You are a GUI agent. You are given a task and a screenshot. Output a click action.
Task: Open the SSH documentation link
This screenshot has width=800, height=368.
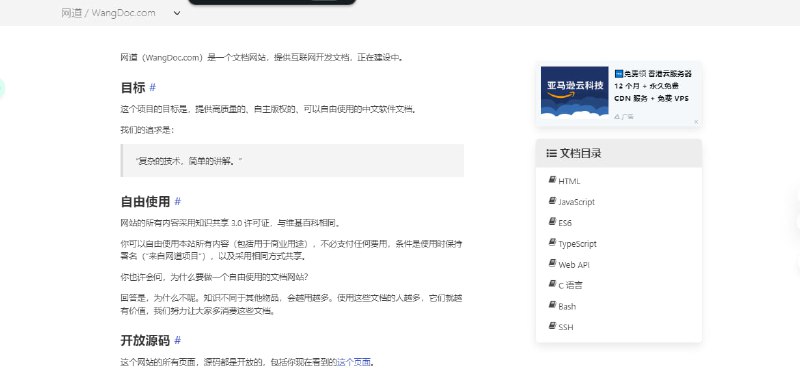point(565,327)
